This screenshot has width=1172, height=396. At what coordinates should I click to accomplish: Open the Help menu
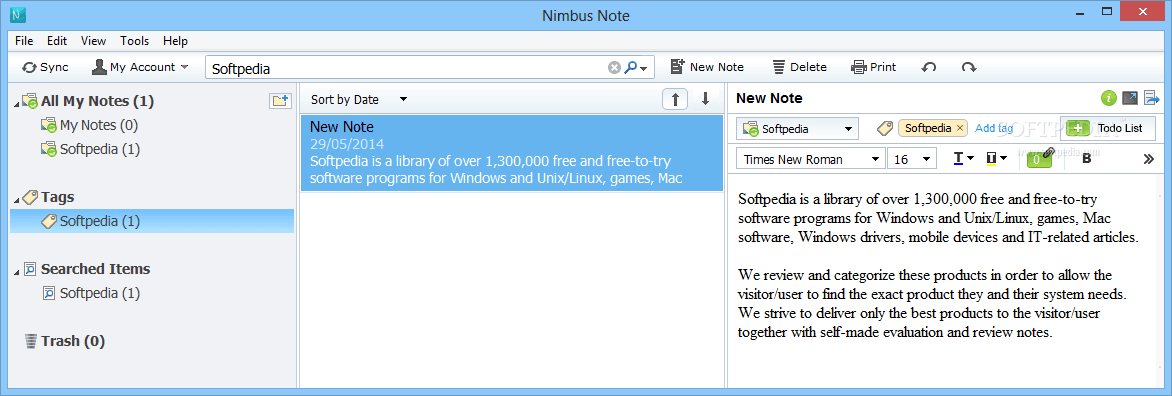click(175, 41)
